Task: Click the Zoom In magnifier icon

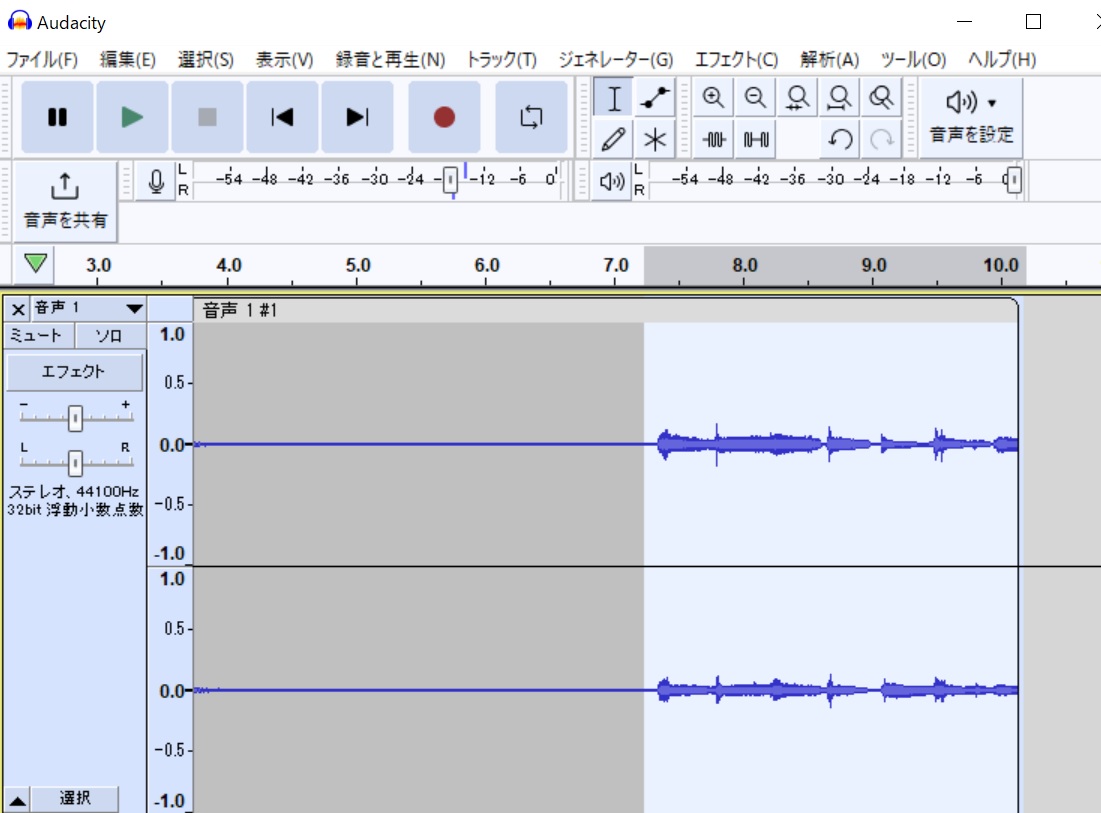Action: (713, 98)
